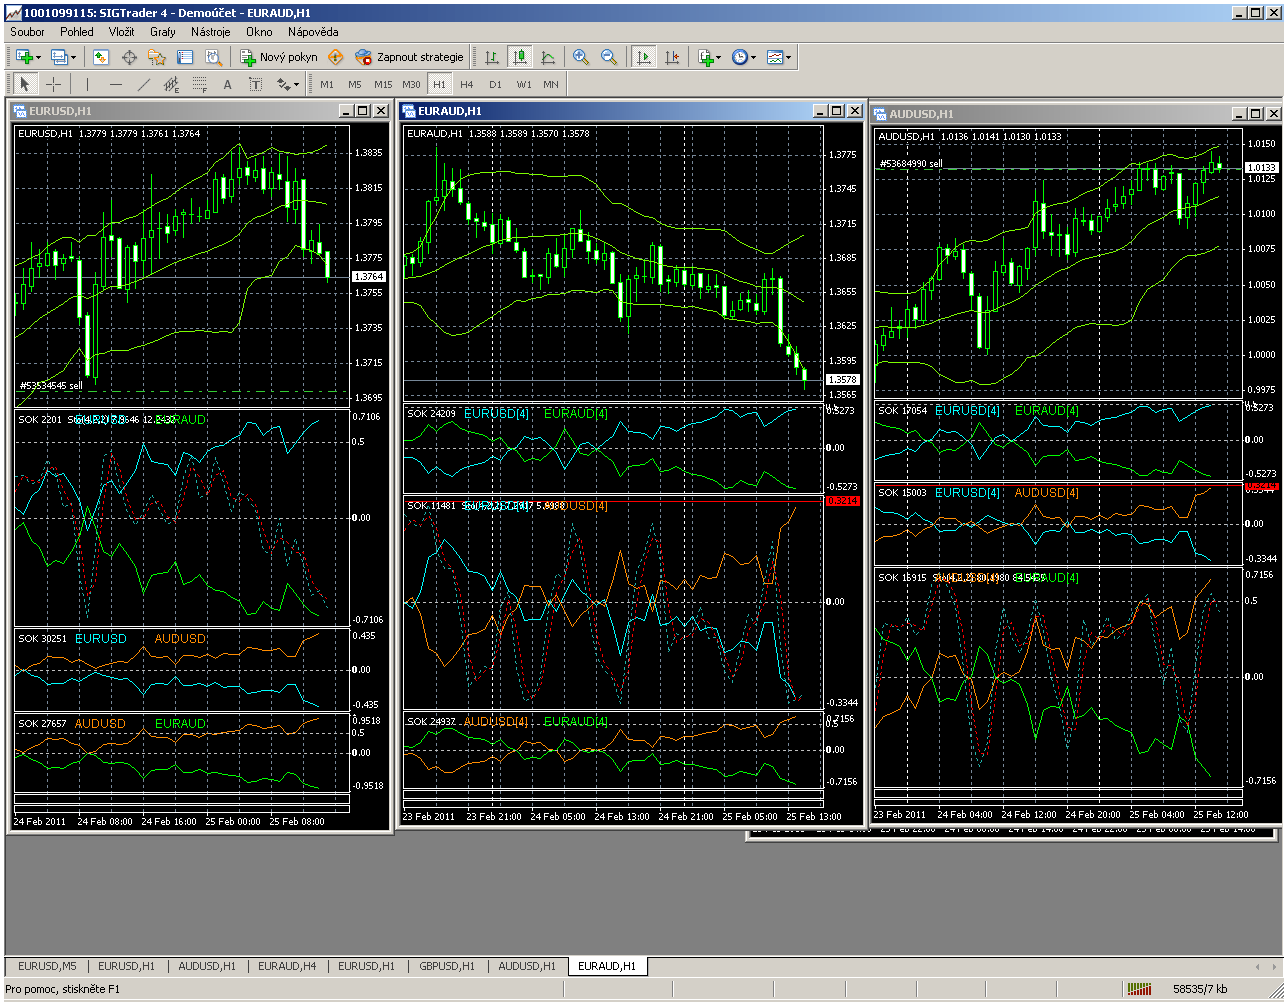Toggle Chart Shift
Screen dimensions: 1288x1002
tap(672, 57)
